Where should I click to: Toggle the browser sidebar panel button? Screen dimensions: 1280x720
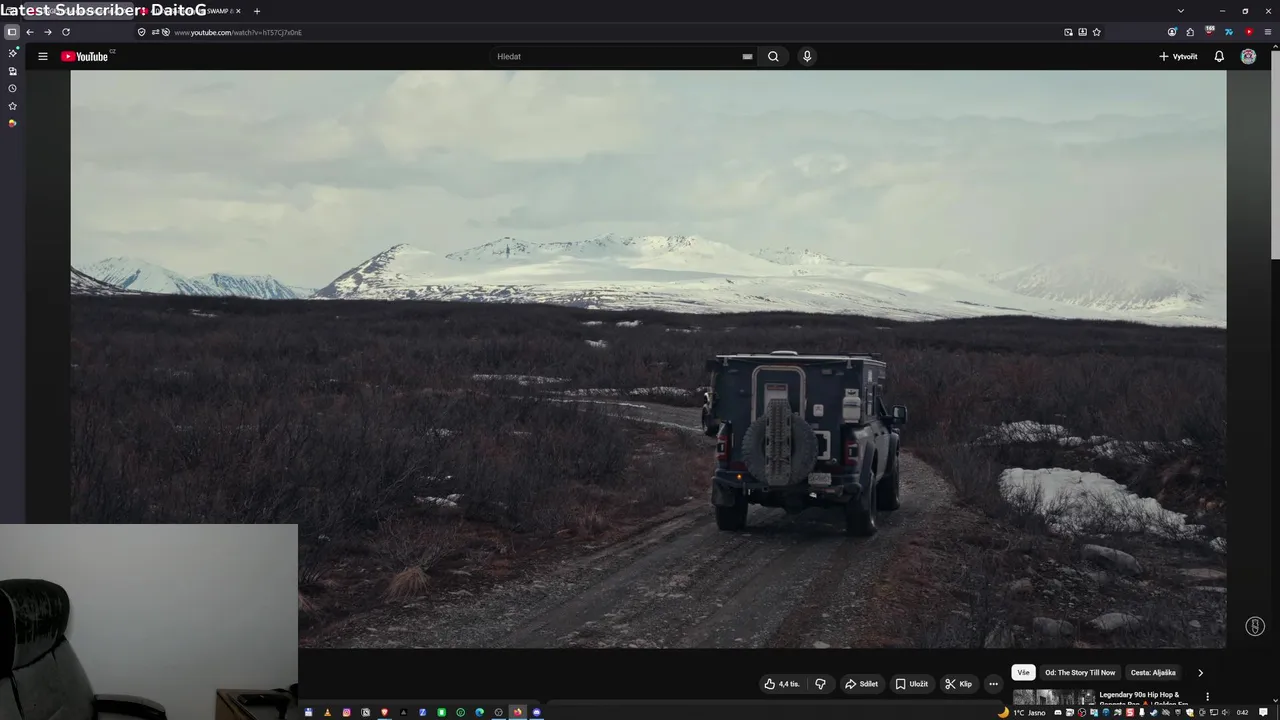12,32
